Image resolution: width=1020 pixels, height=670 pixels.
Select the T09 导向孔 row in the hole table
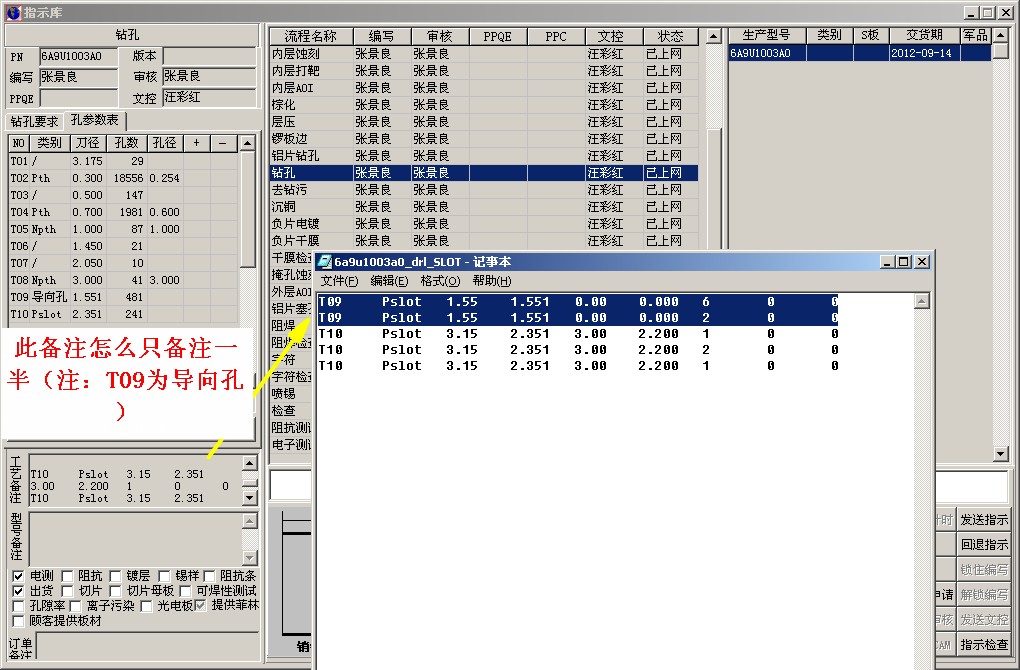click(124, 297)
